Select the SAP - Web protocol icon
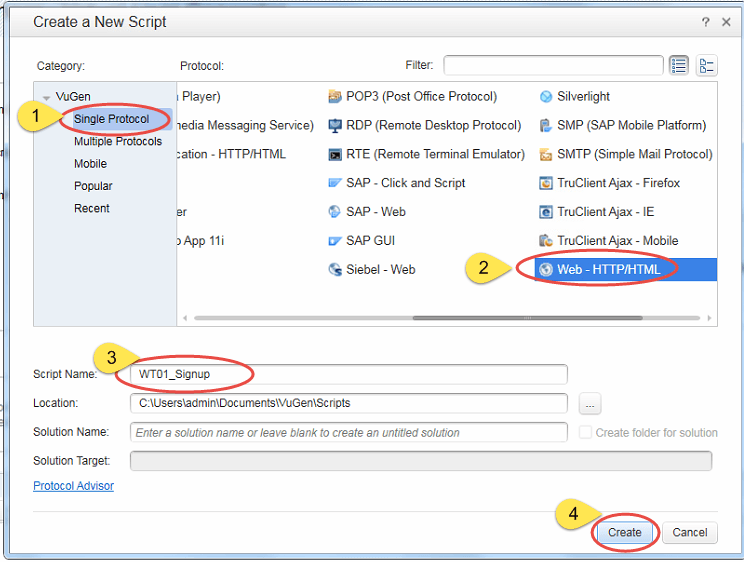 coord(336,212)
